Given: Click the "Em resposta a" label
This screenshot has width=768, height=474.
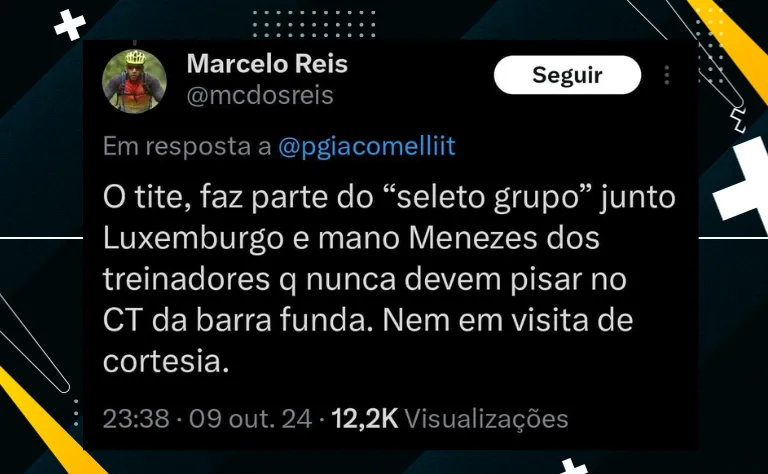Looking at the screenshot, I should coord(187,146).
